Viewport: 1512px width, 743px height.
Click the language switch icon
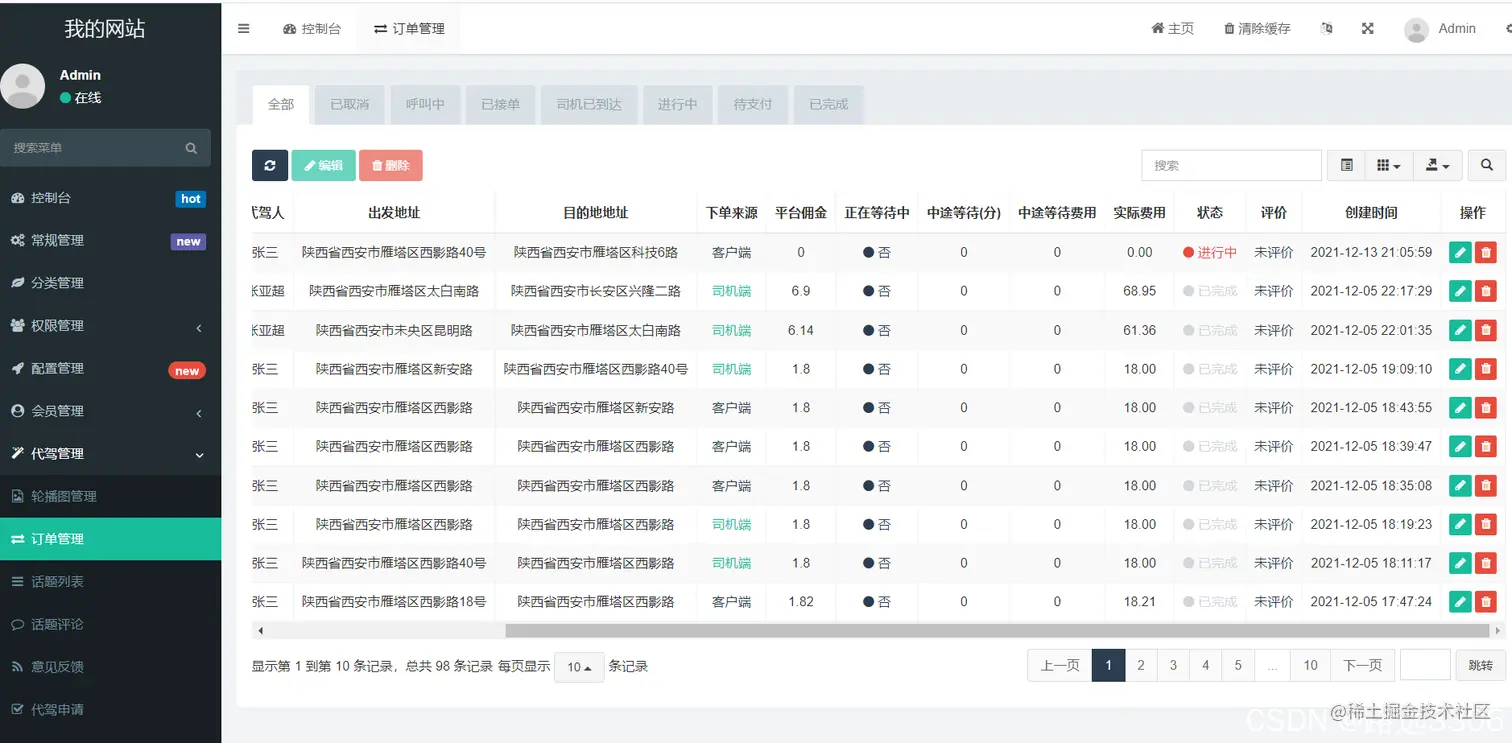point(1327,29)
